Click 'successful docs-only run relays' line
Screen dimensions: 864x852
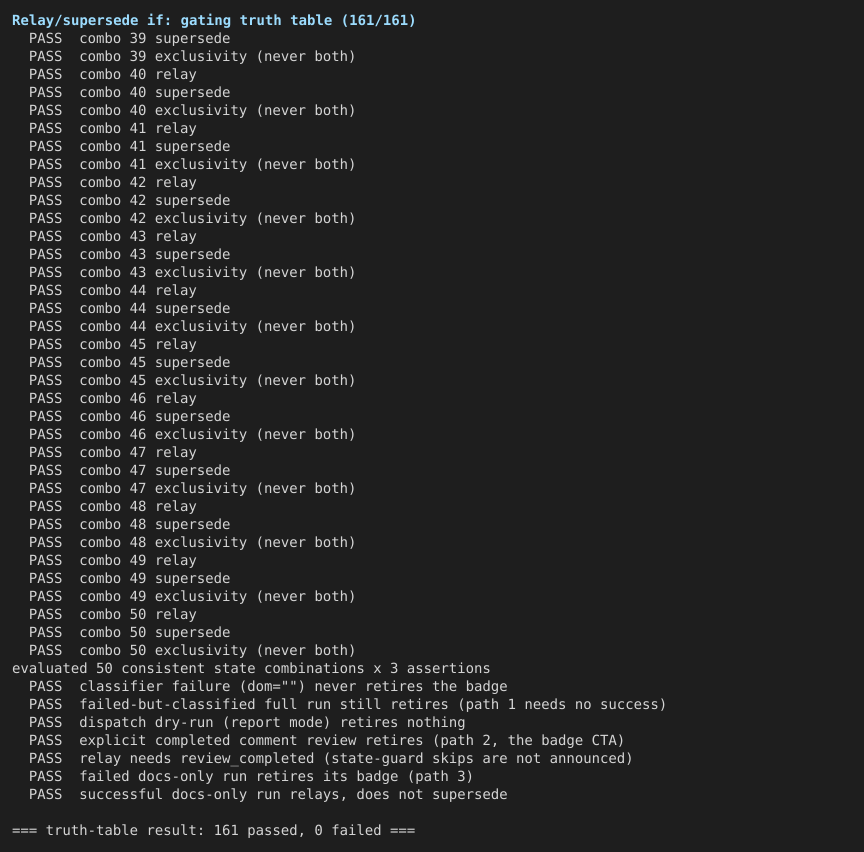point(268,795)
